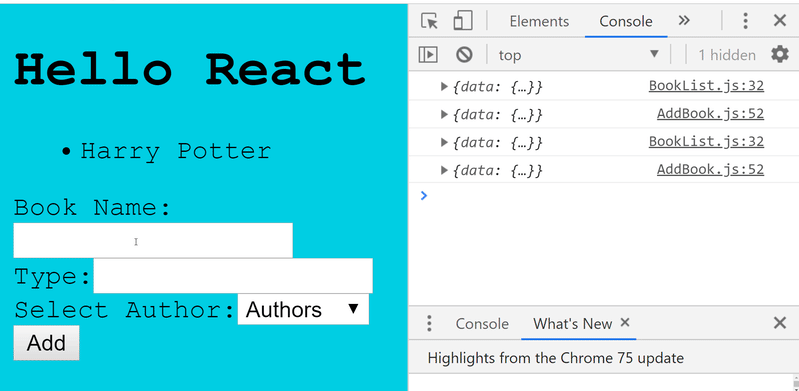Close the bottom drawer
This screenshot has height=391, width=799.
tap(780, 323)
